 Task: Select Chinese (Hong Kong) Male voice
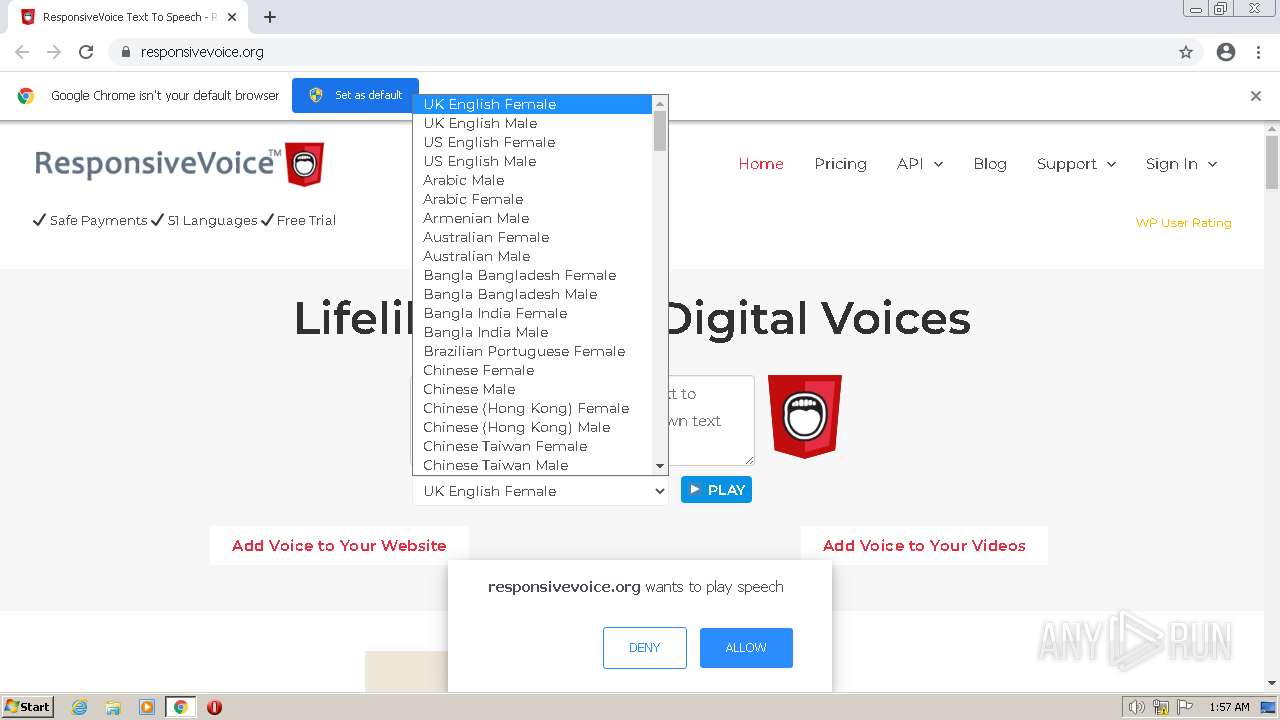click(532, 427)
